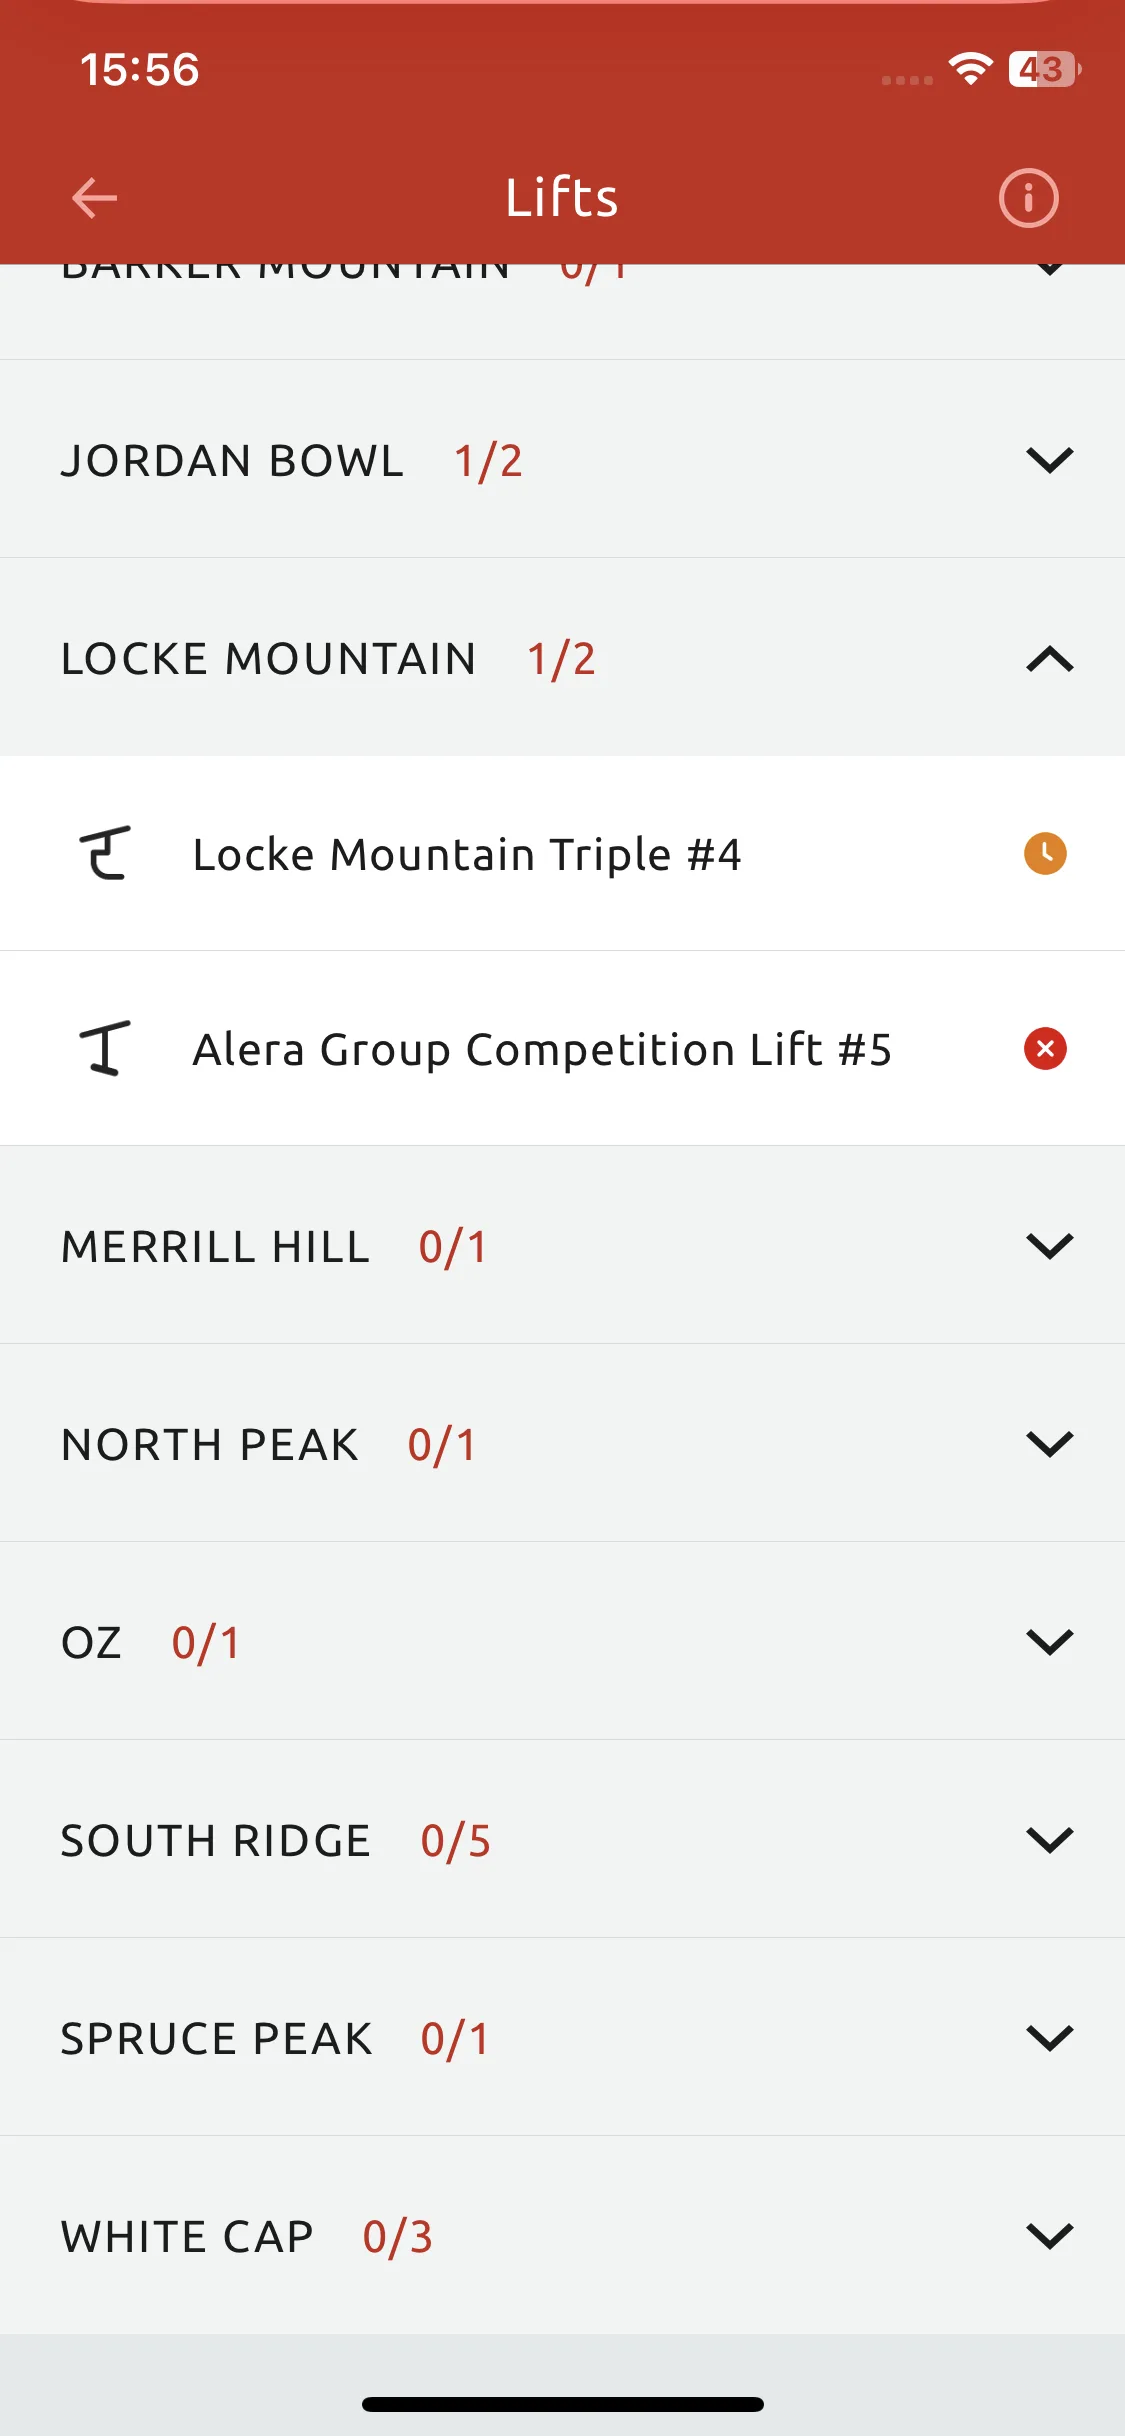This screenshot has width=1125, height=2436.
Task: Tap the Locke Mountain Triple chairlift icon
Action: coord(105,853)
